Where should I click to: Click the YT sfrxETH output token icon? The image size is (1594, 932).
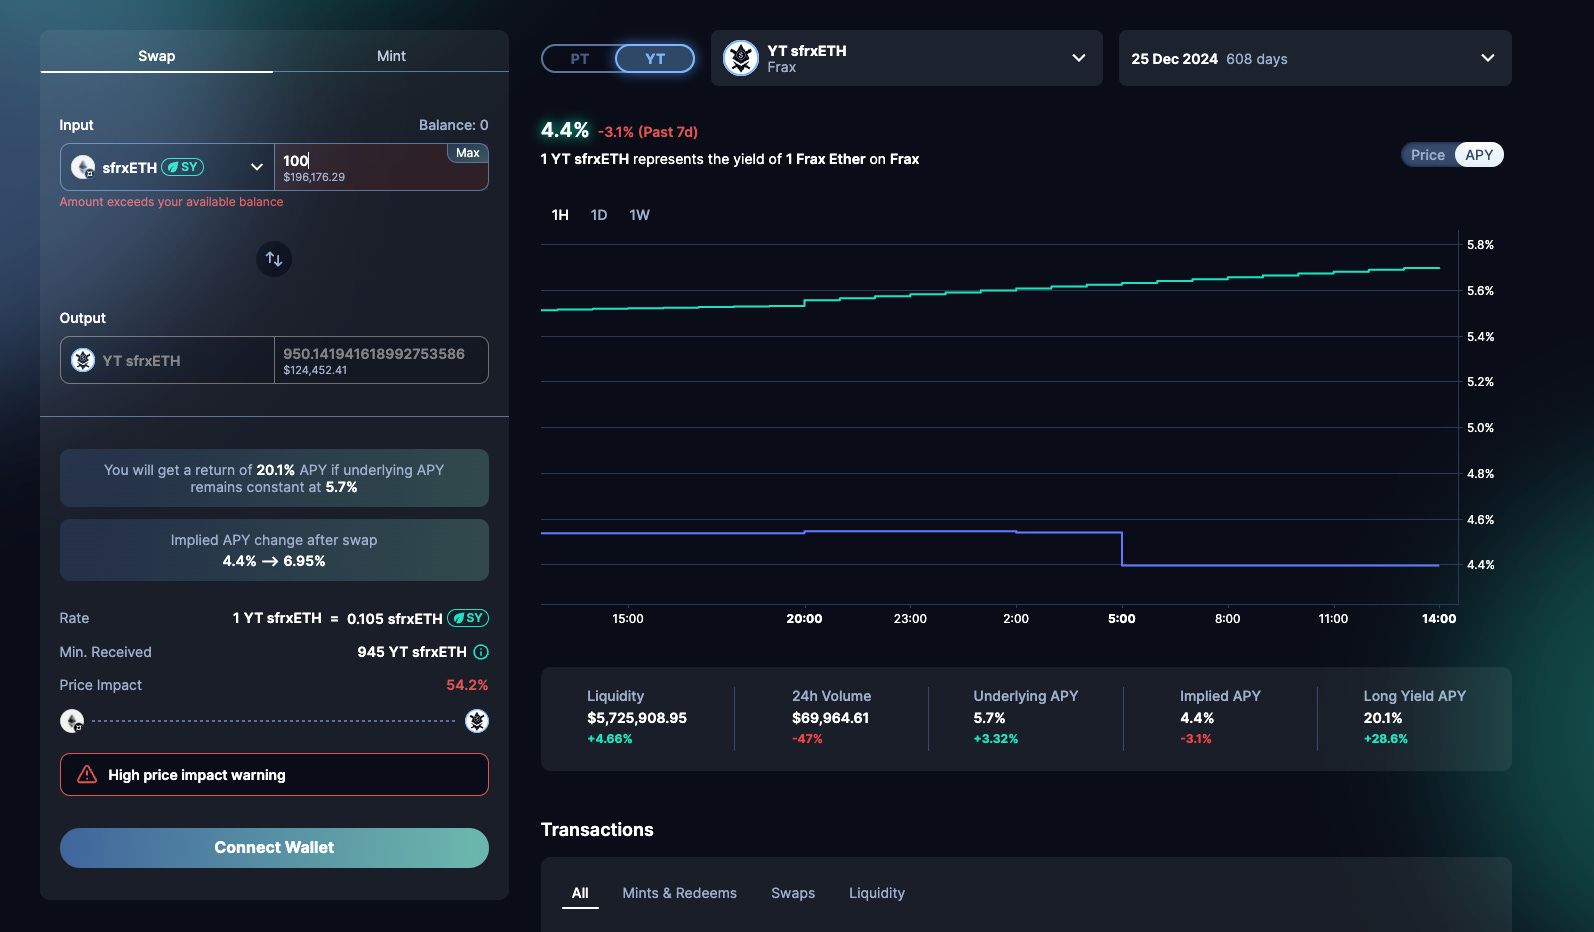[x=83, y=360]
